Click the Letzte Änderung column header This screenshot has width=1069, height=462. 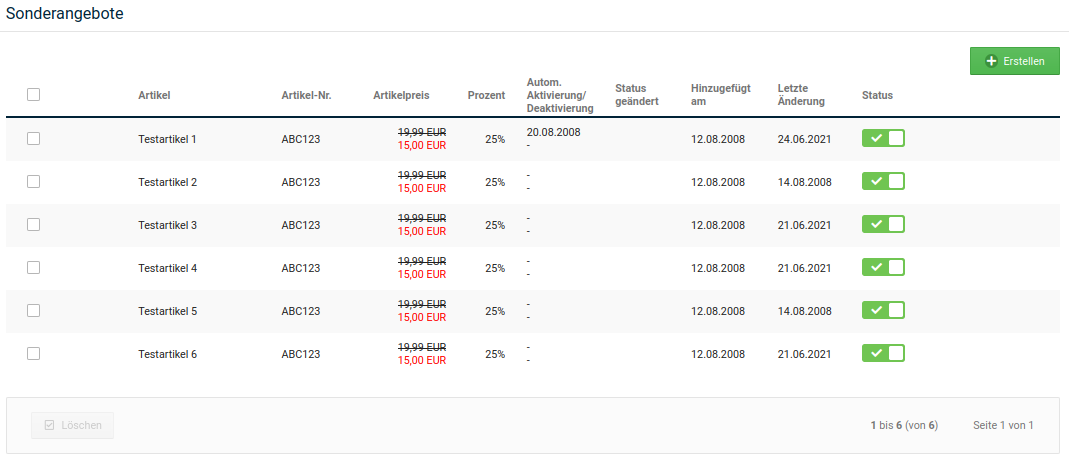pyautogui.click(x=801, y=95)
